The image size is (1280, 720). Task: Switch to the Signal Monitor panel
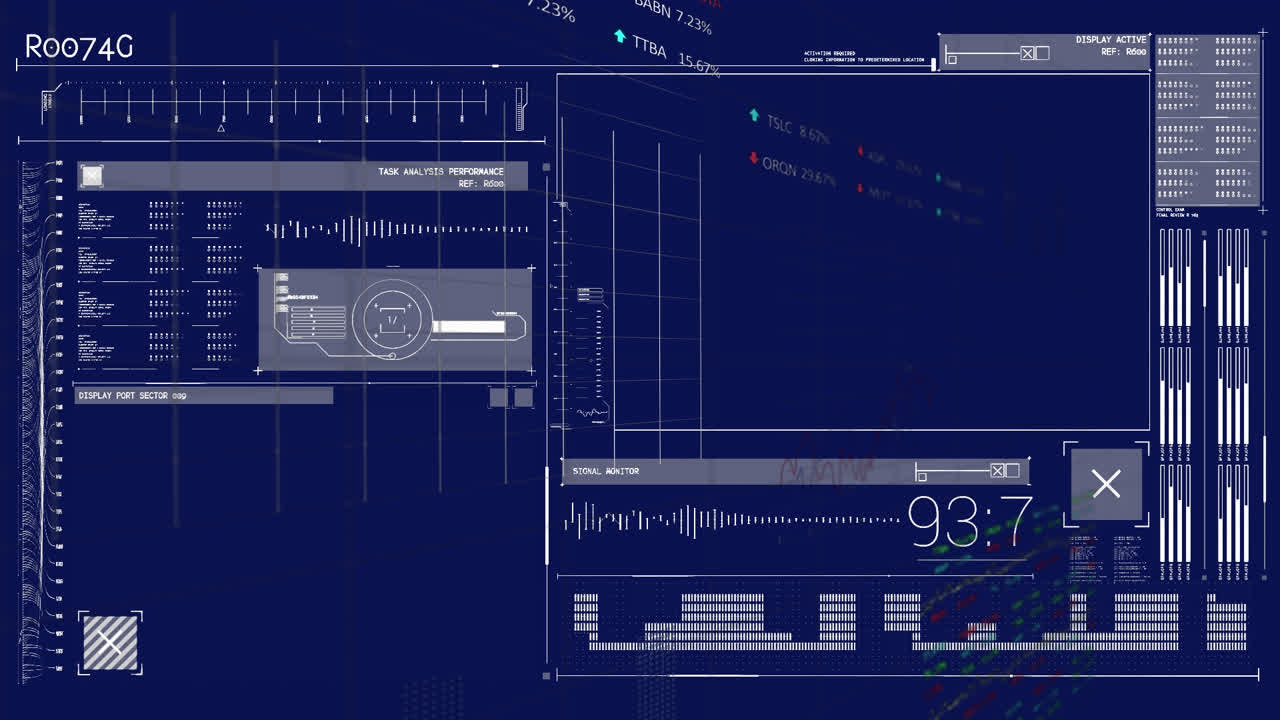click(605, 470)
